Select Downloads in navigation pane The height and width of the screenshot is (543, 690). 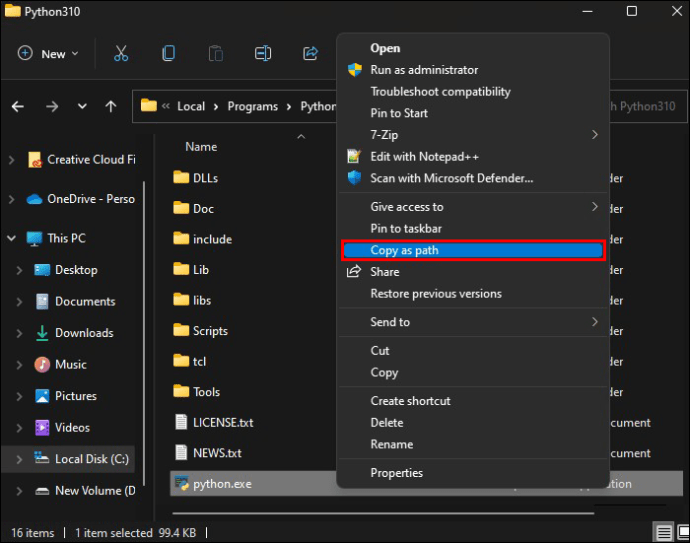(x=84, y=333)
